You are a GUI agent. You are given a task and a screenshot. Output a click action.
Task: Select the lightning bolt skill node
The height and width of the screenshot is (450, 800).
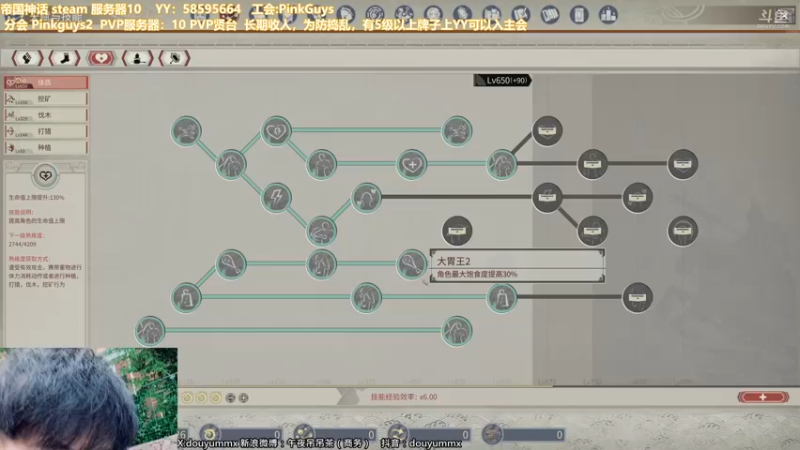[276, 197]
